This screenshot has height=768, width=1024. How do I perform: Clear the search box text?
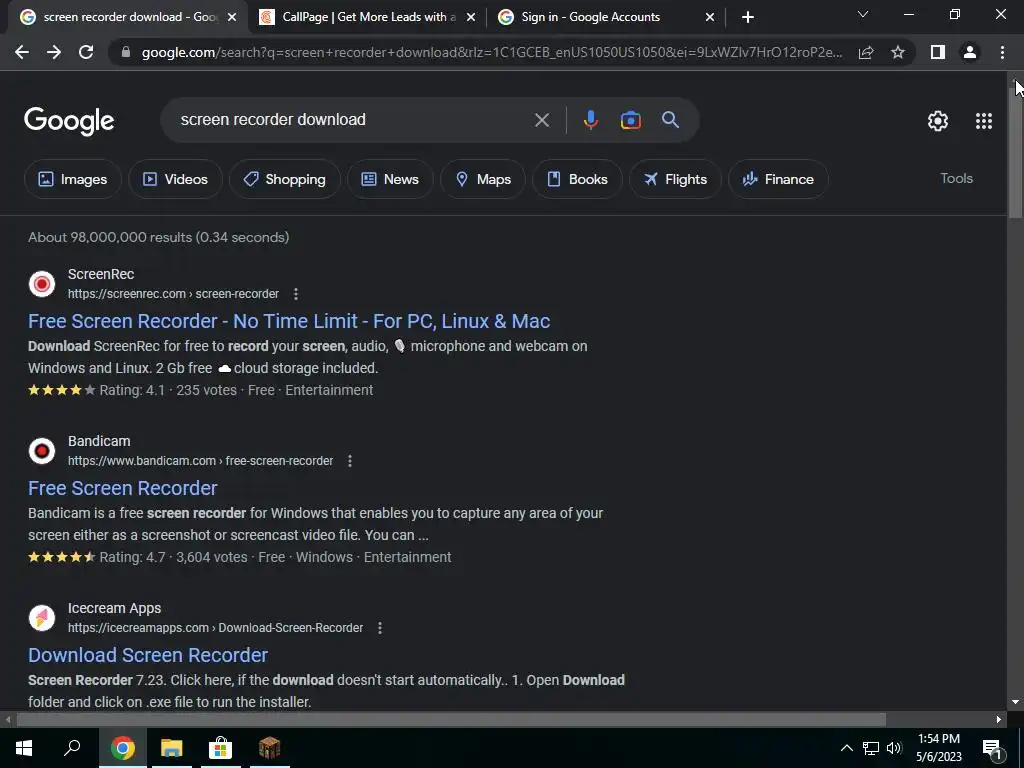click(542, 120)
